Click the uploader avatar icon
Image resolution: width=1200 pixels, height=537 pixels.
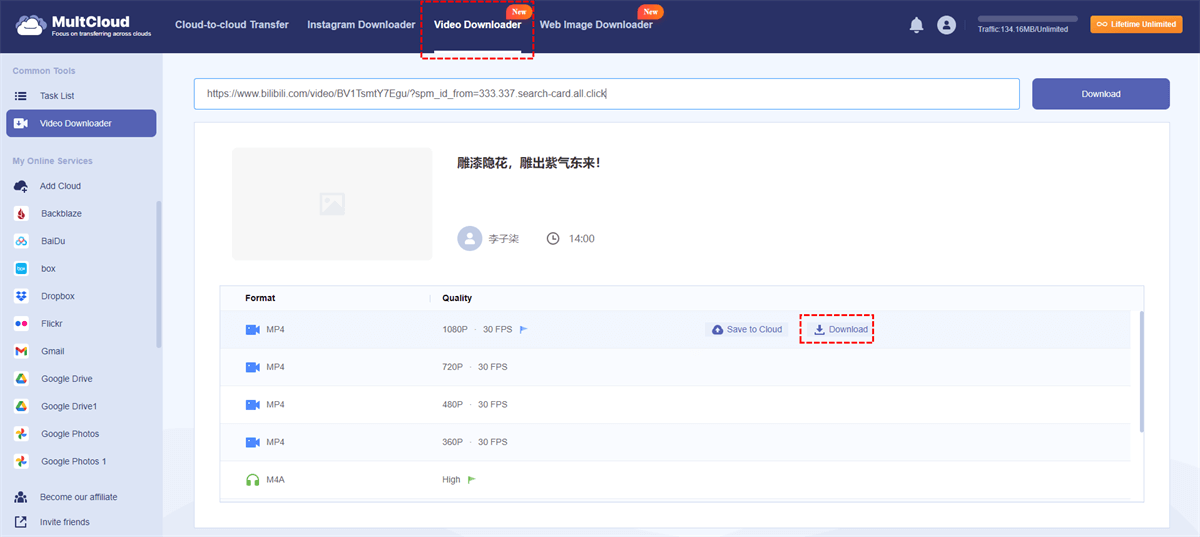click(469, 238)
